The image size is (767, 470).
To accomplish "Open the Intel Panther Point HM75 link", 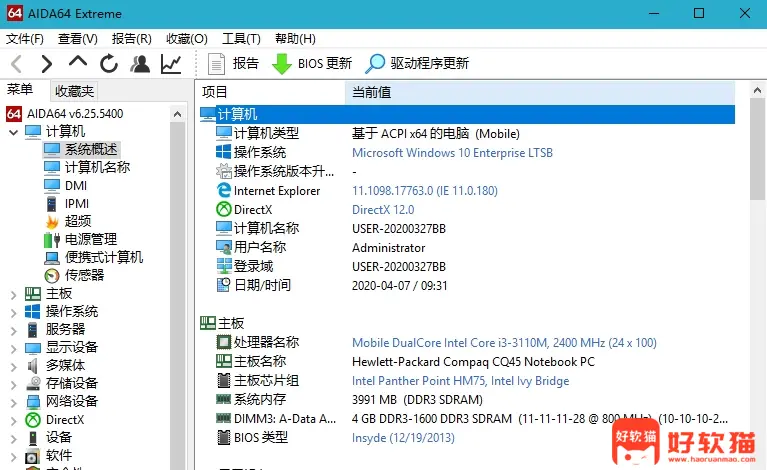I will [460, 381].
